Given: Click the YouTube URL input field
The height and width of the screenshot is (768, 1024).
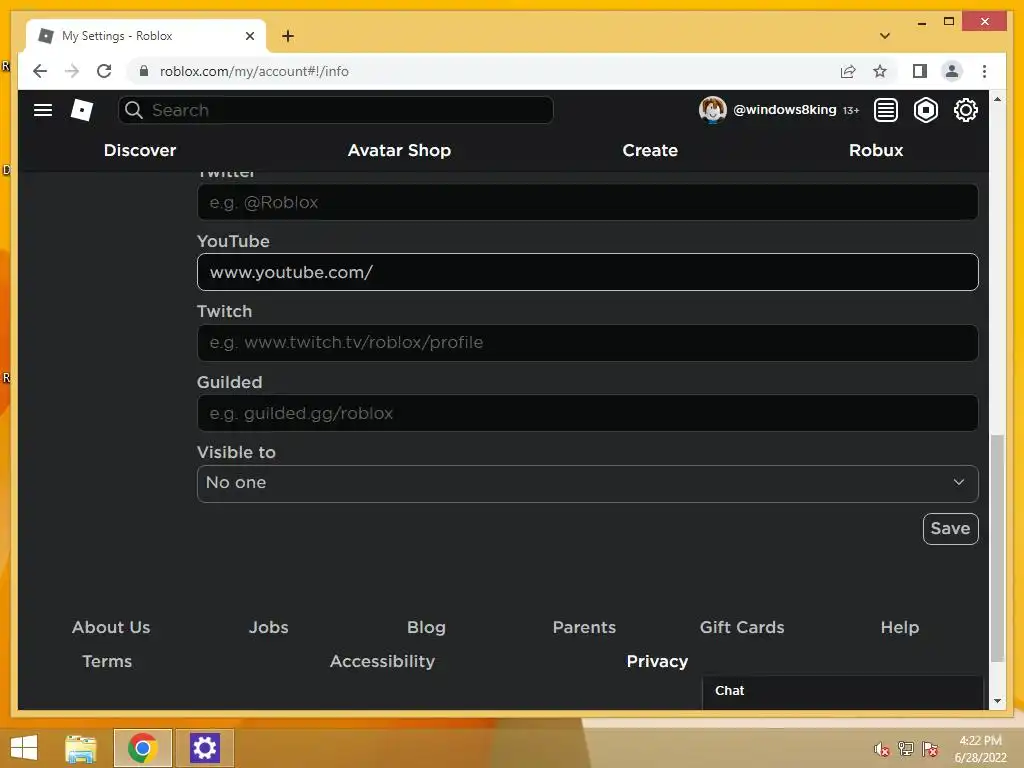Looking at the screenshot, I should 587,272.
